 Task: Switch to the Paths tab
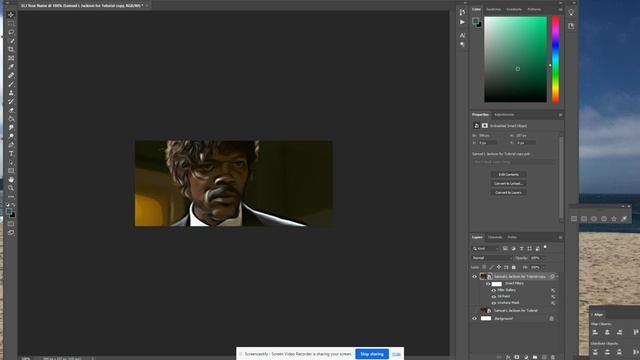pyautogui.click(x=512, y=237)
